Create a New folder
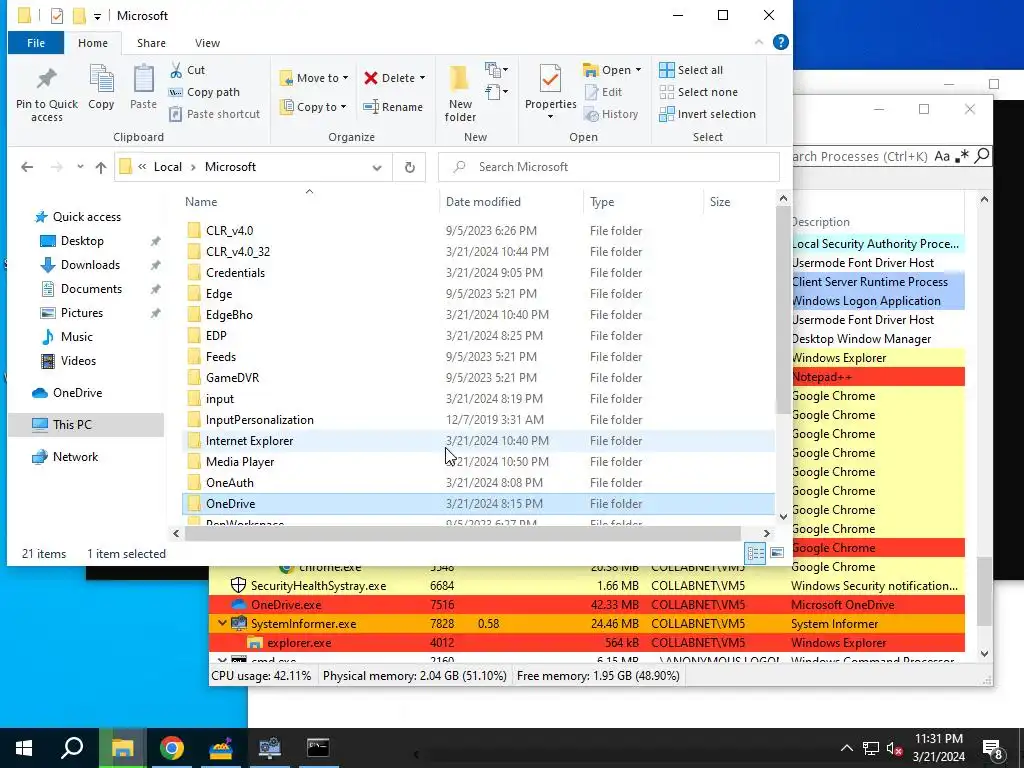Viewport: 1024px width, 768px height. pos(460,93)
